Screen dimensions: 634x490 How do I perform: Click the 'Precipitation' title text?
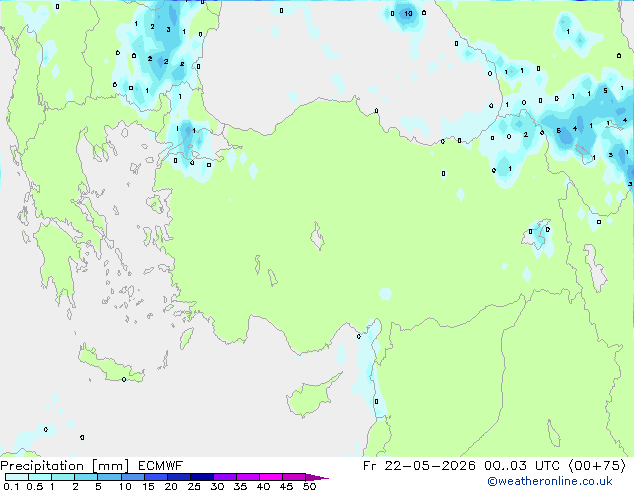pos(42,466)
